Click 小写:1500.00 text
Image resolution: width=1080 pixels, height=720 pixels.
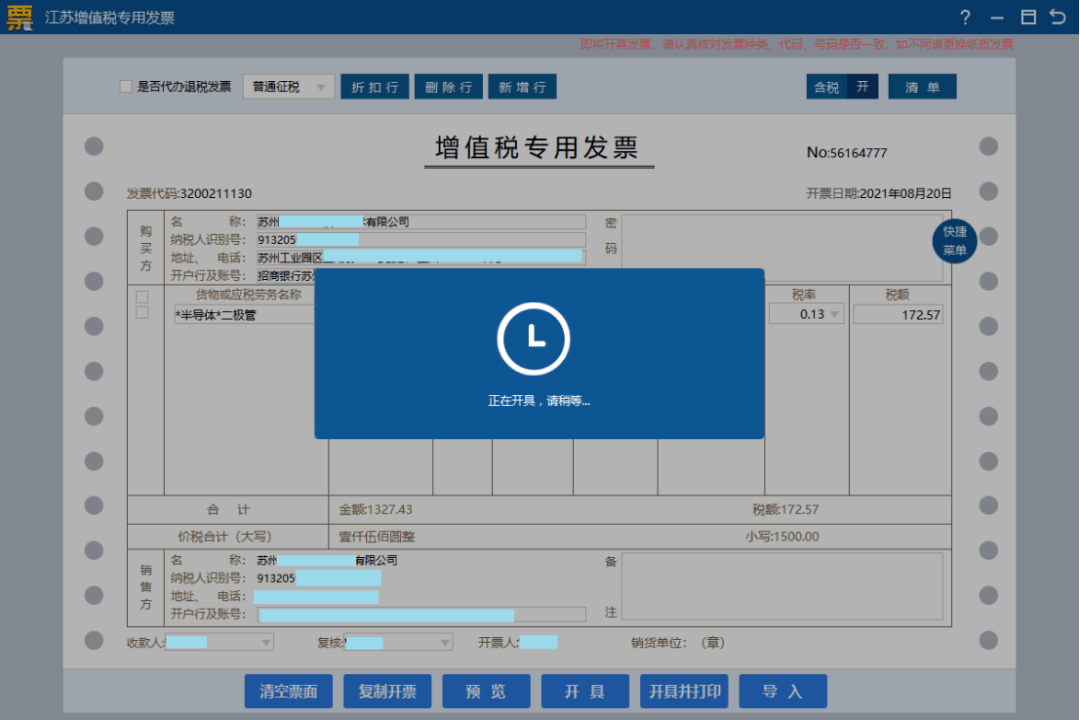click(782, 537)
